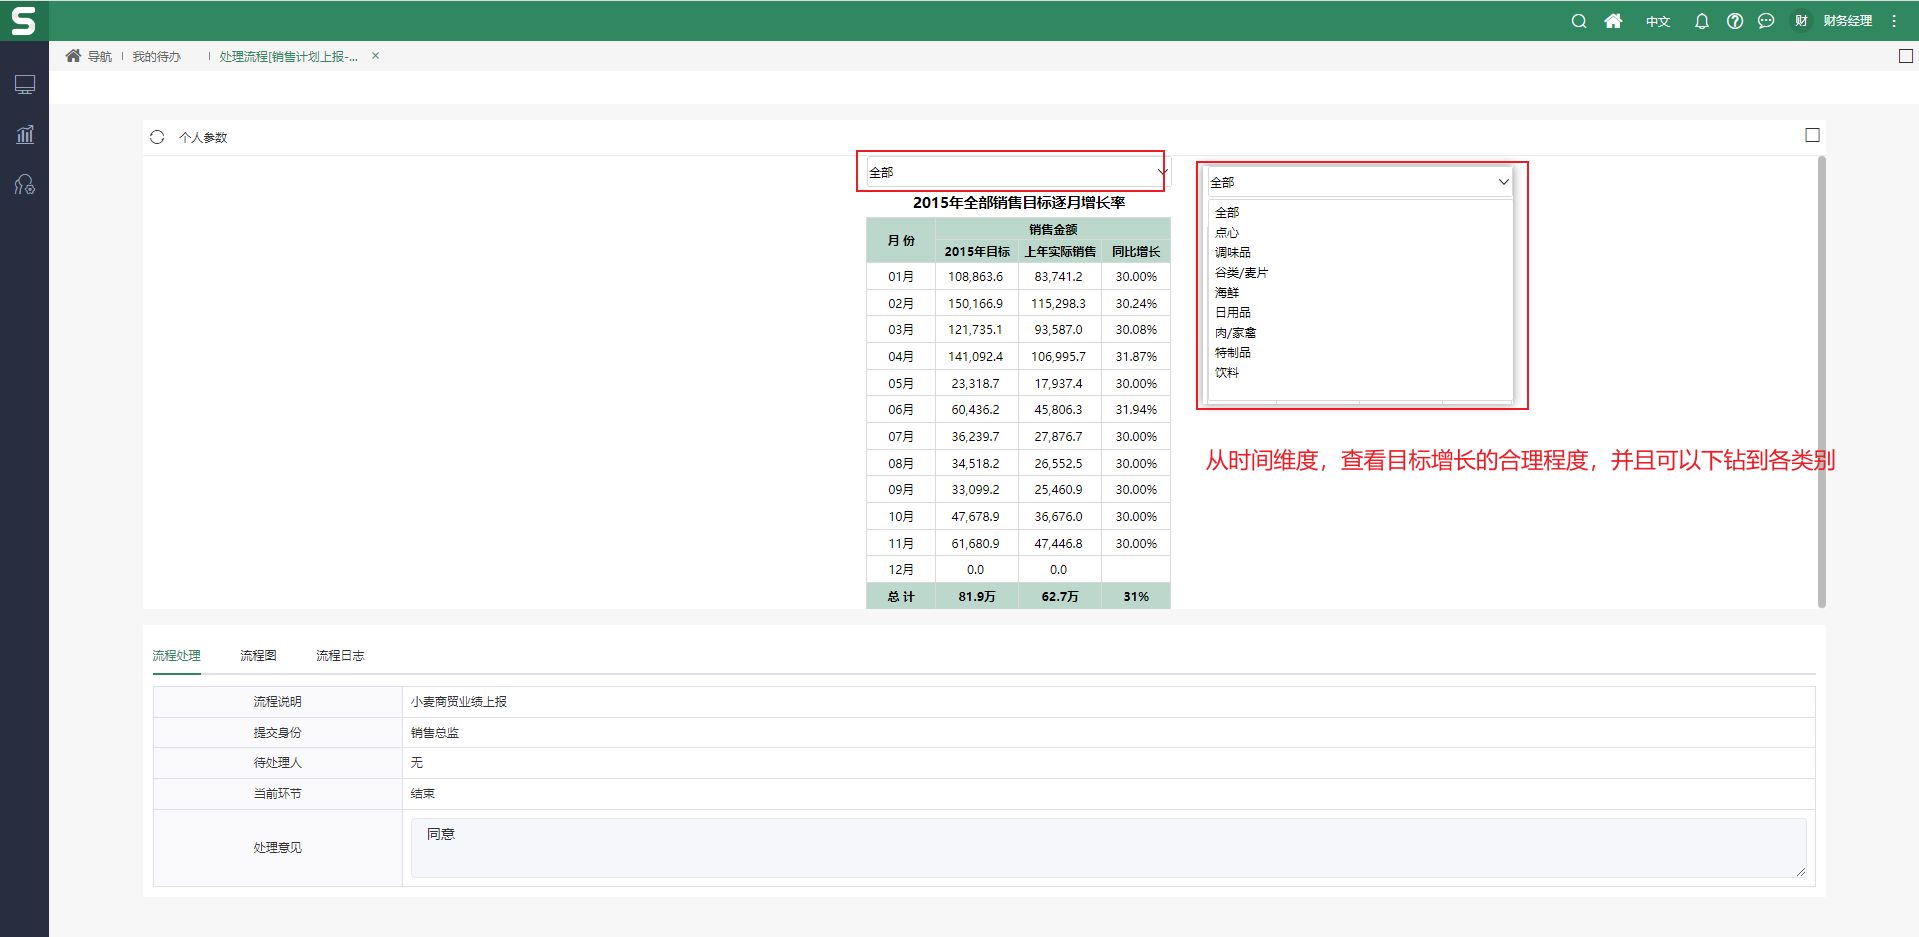The image size is (1919, 937).
Task: Close the 处理流程 tab
Action: tap(375, 56)
